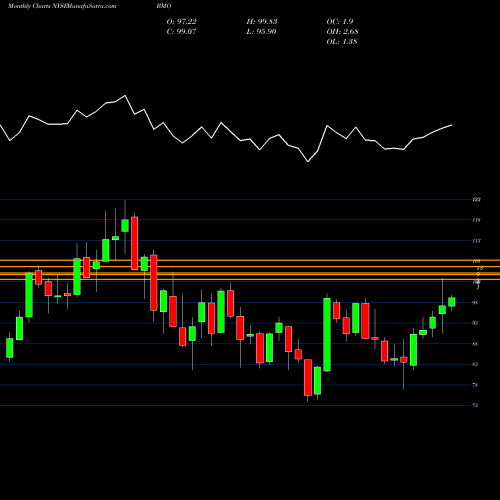
Task: Click the high price H: 99.83
Action: click(x=262, y=22)
